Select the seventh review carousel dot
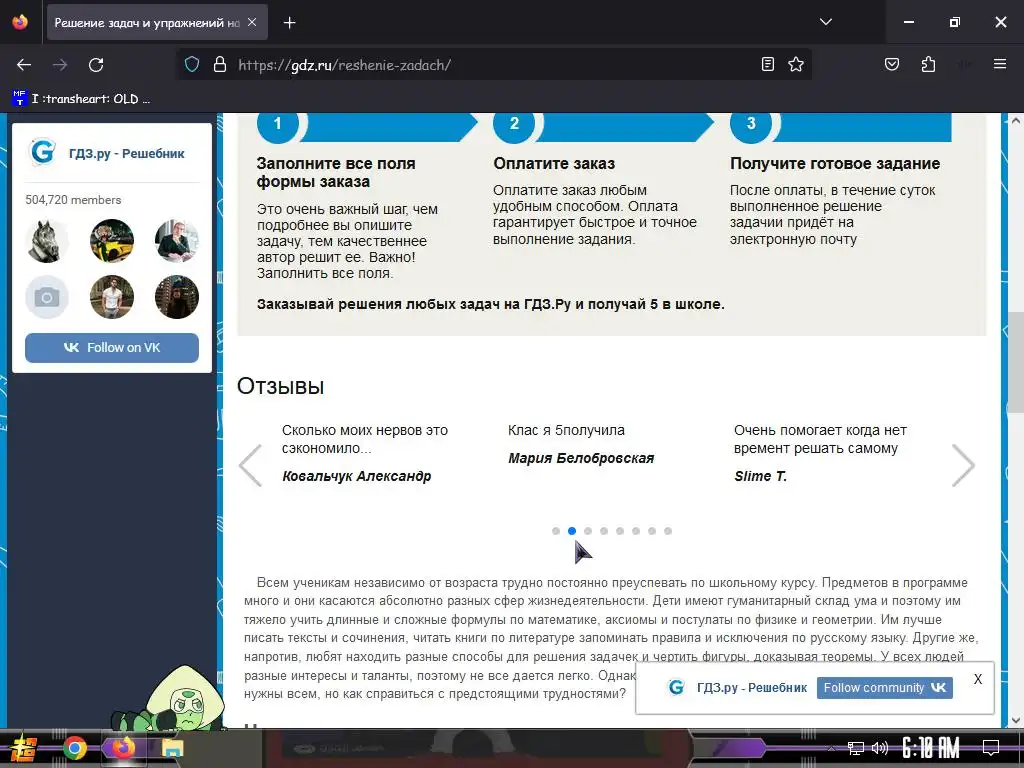 click(x=652, y=531)
